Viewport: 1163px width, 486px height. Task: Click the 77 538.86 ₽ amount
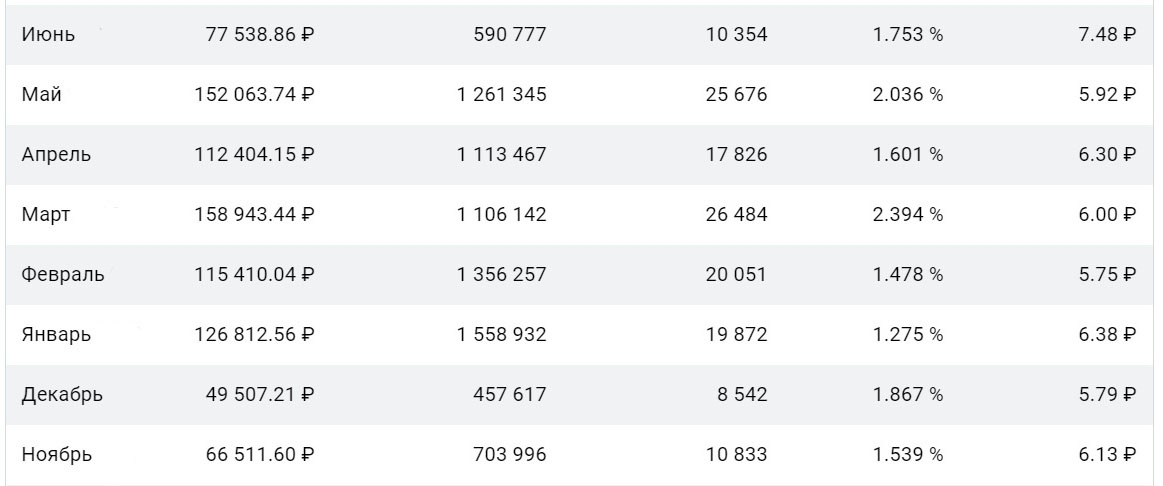pyautogui.click(x=260, y=34)
